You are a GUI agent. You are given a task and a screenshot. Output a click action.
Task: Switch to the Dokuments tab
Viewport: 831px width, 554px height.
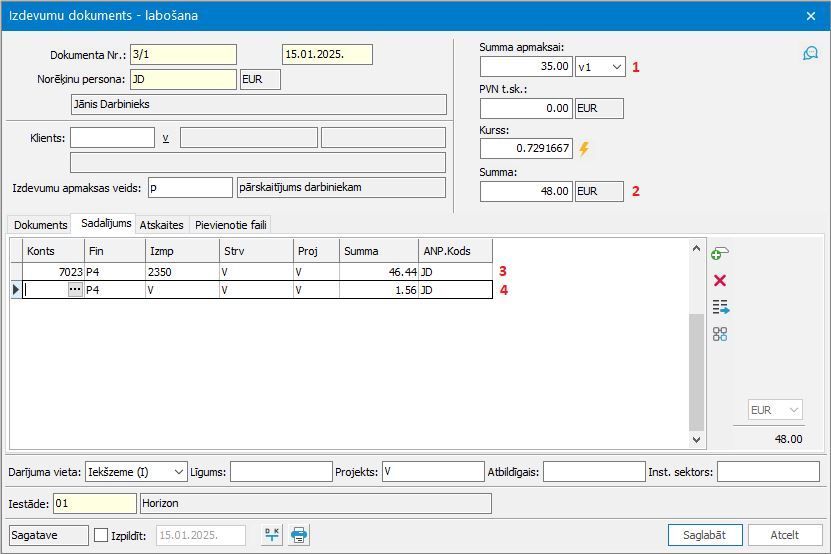(40, 225)
